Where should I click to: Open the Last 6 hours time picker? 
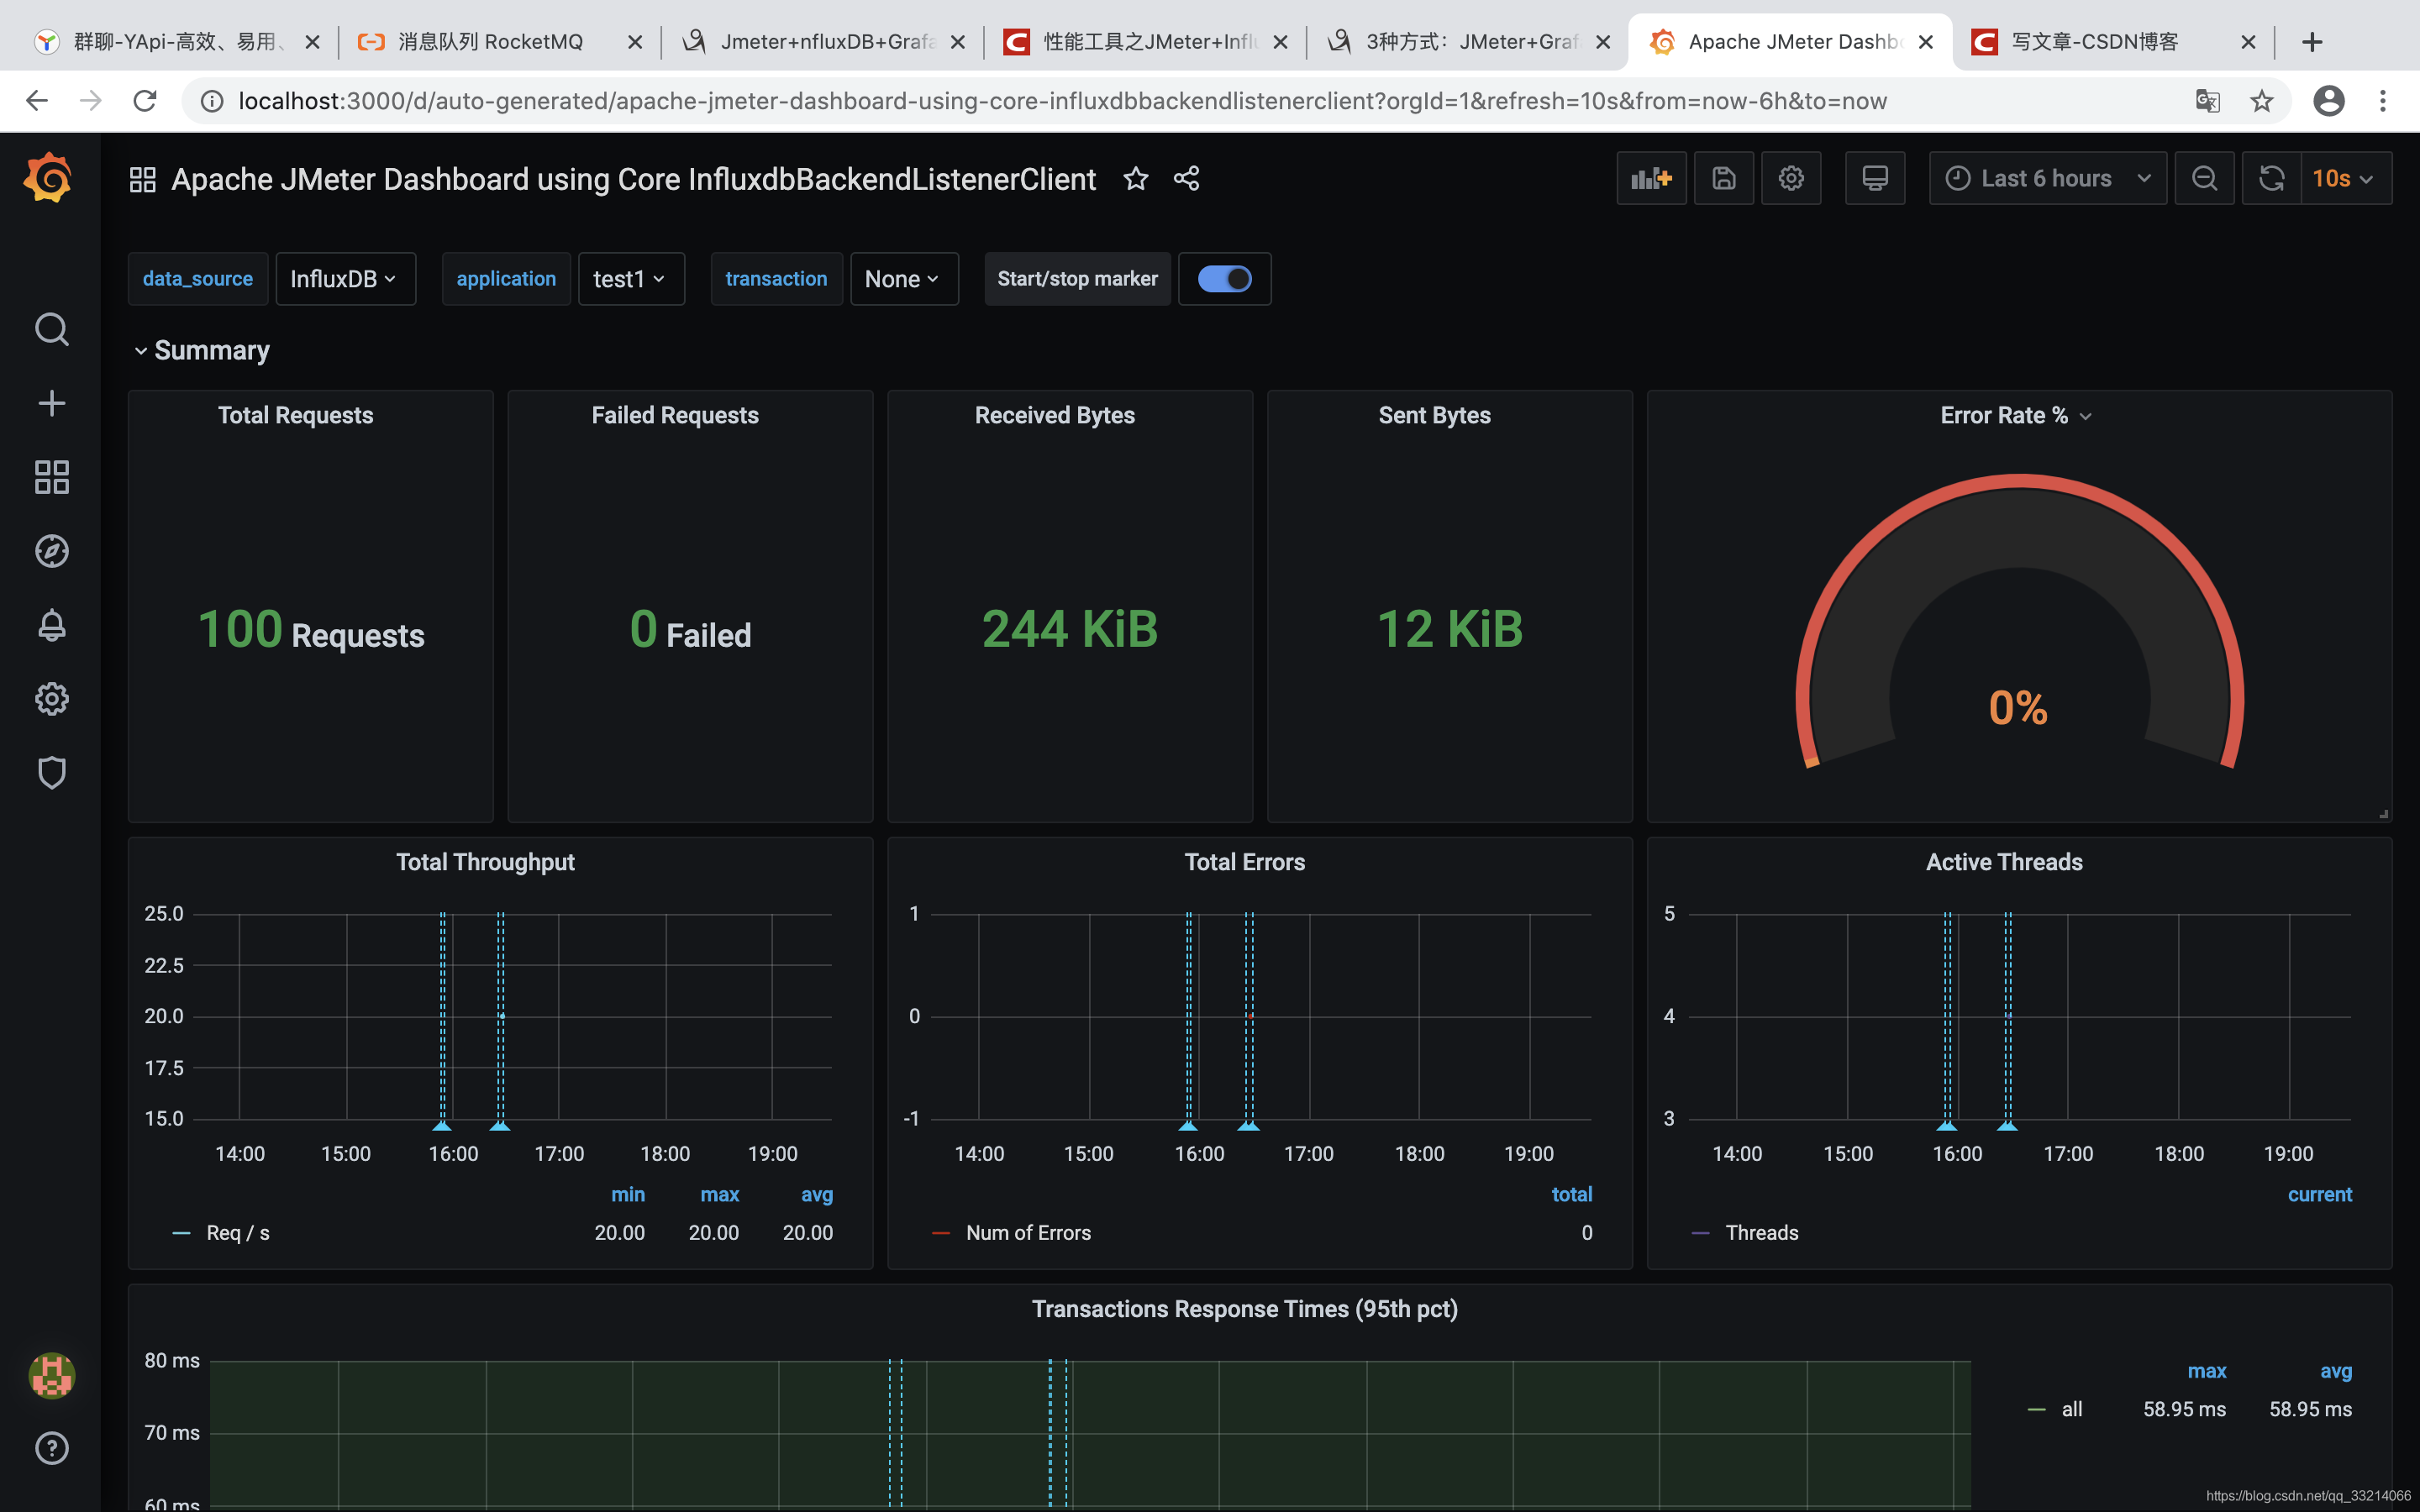[x=2047, y=178]
